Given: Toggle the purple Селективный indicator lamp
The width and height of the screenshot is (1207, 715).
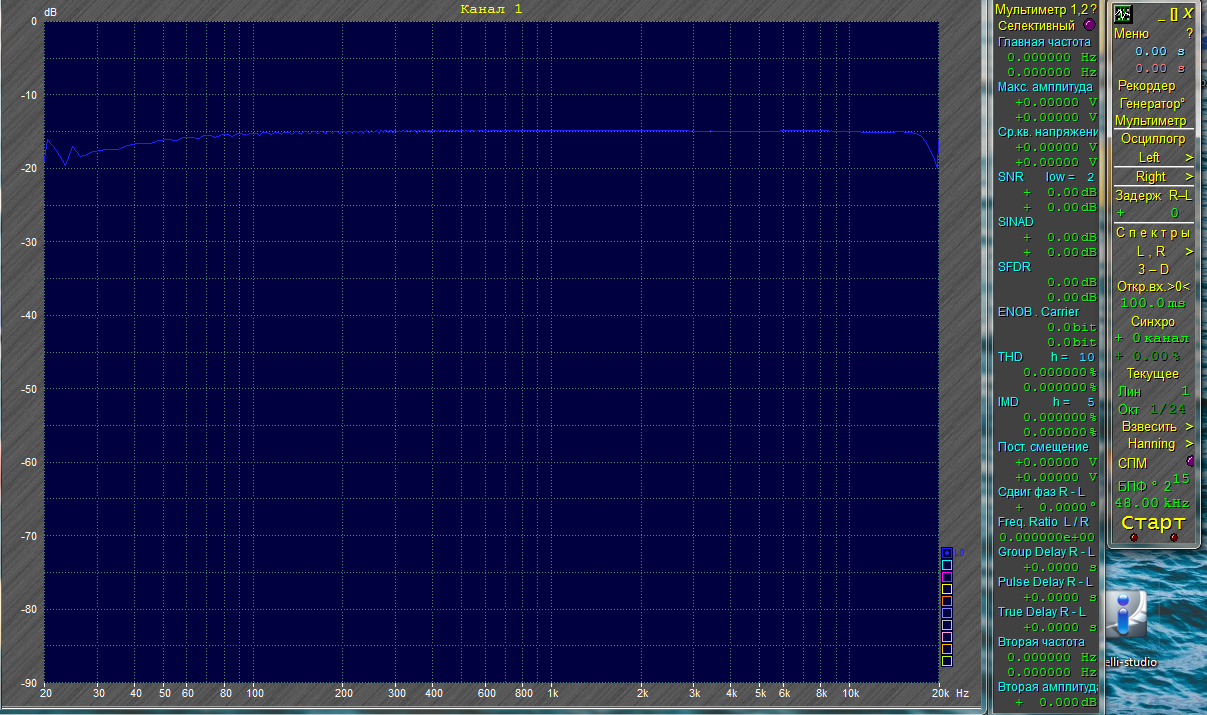Looking at the screenshot, I should pyautogui.click(x=1089, y=25).
